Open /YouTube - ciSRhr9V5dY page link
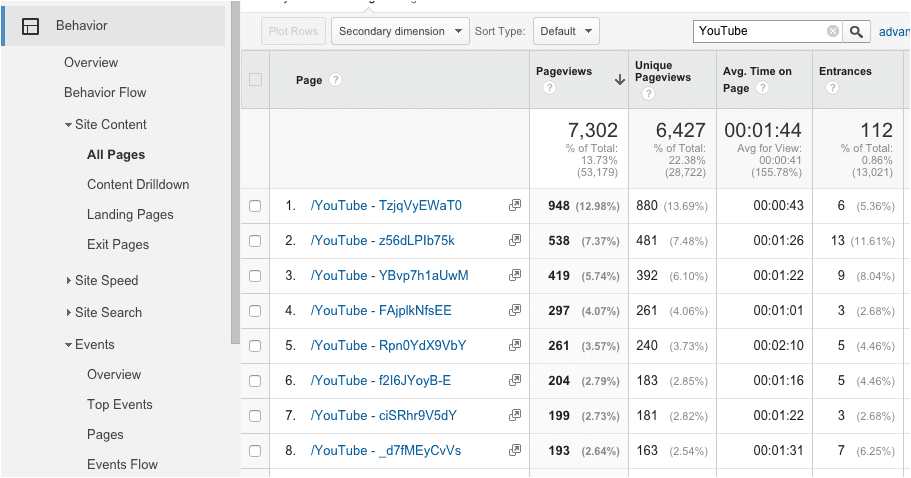 click(383, 416)
